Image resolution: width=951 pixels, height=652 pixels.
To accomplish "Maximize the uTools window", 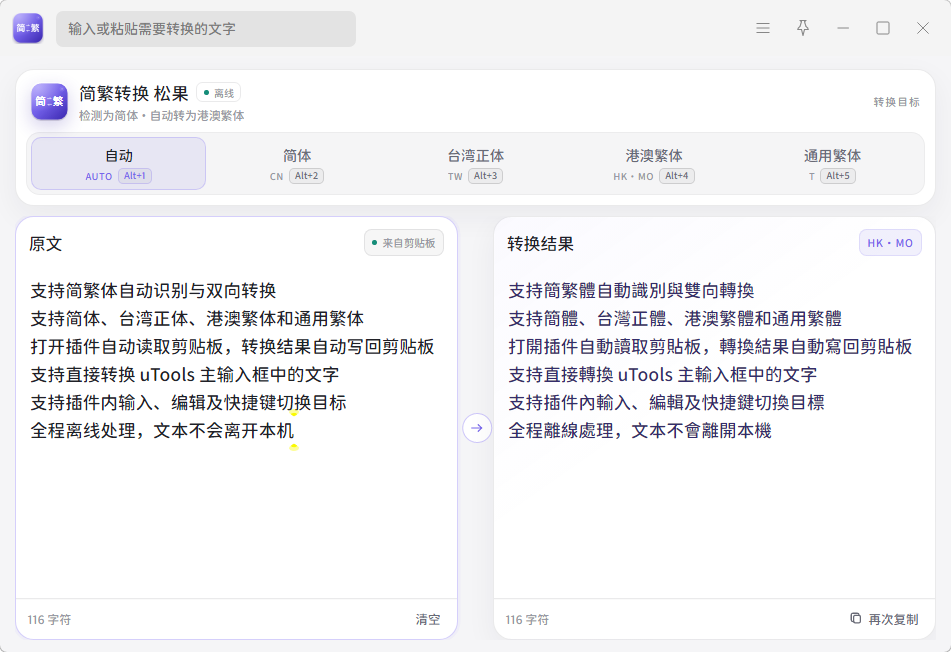I will (x=883, y=28).
